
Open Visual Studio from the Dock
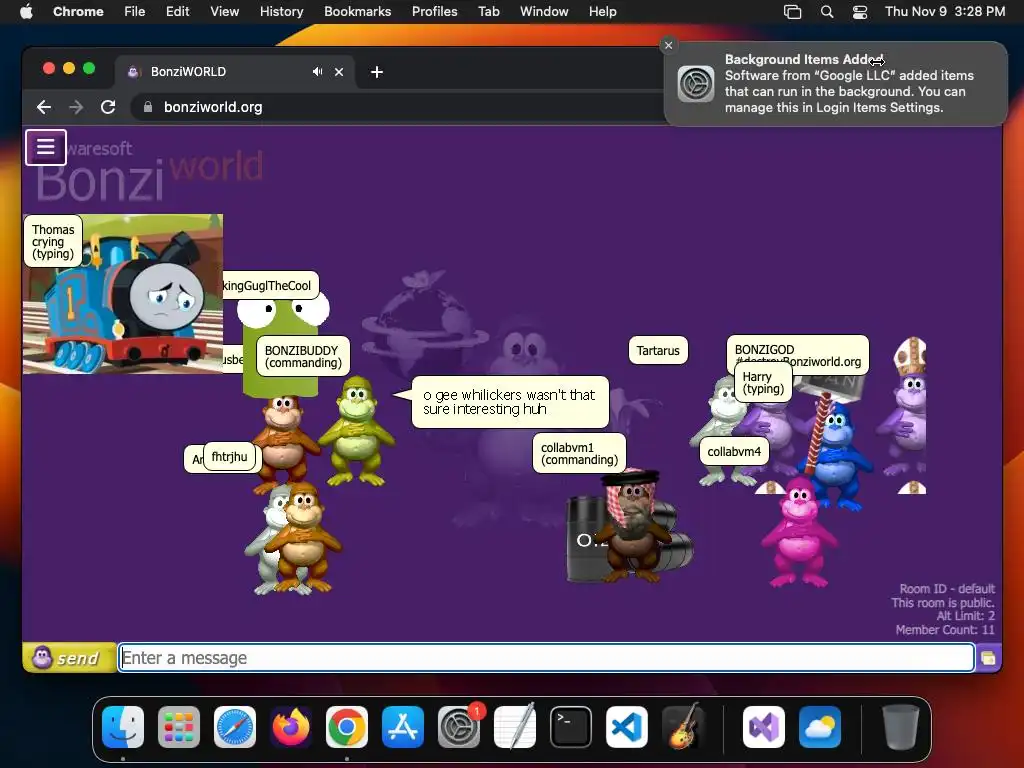pos(764,727)
